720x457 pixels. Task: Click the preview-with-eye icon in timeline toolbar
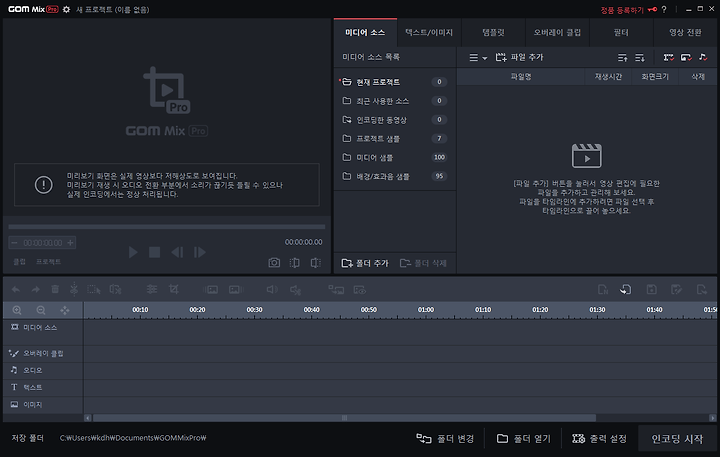click(360, 290)
